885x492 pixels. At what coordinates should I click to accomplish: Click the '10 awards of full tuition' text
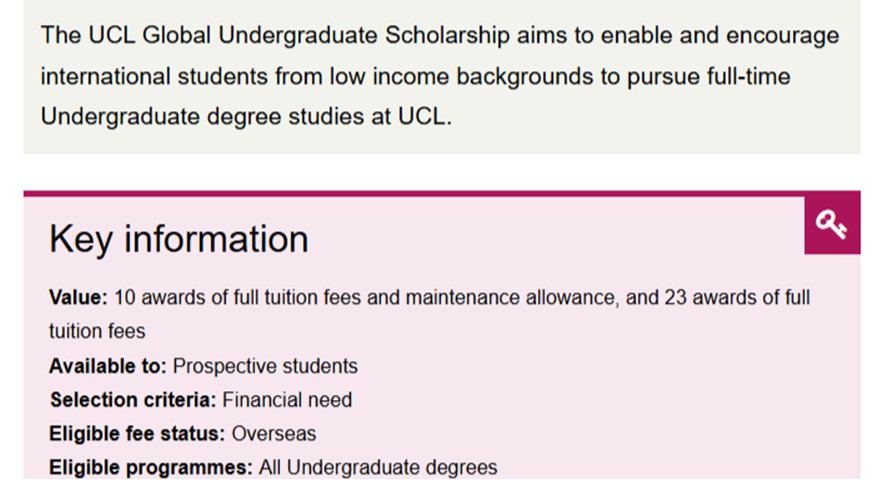(207, 298)
